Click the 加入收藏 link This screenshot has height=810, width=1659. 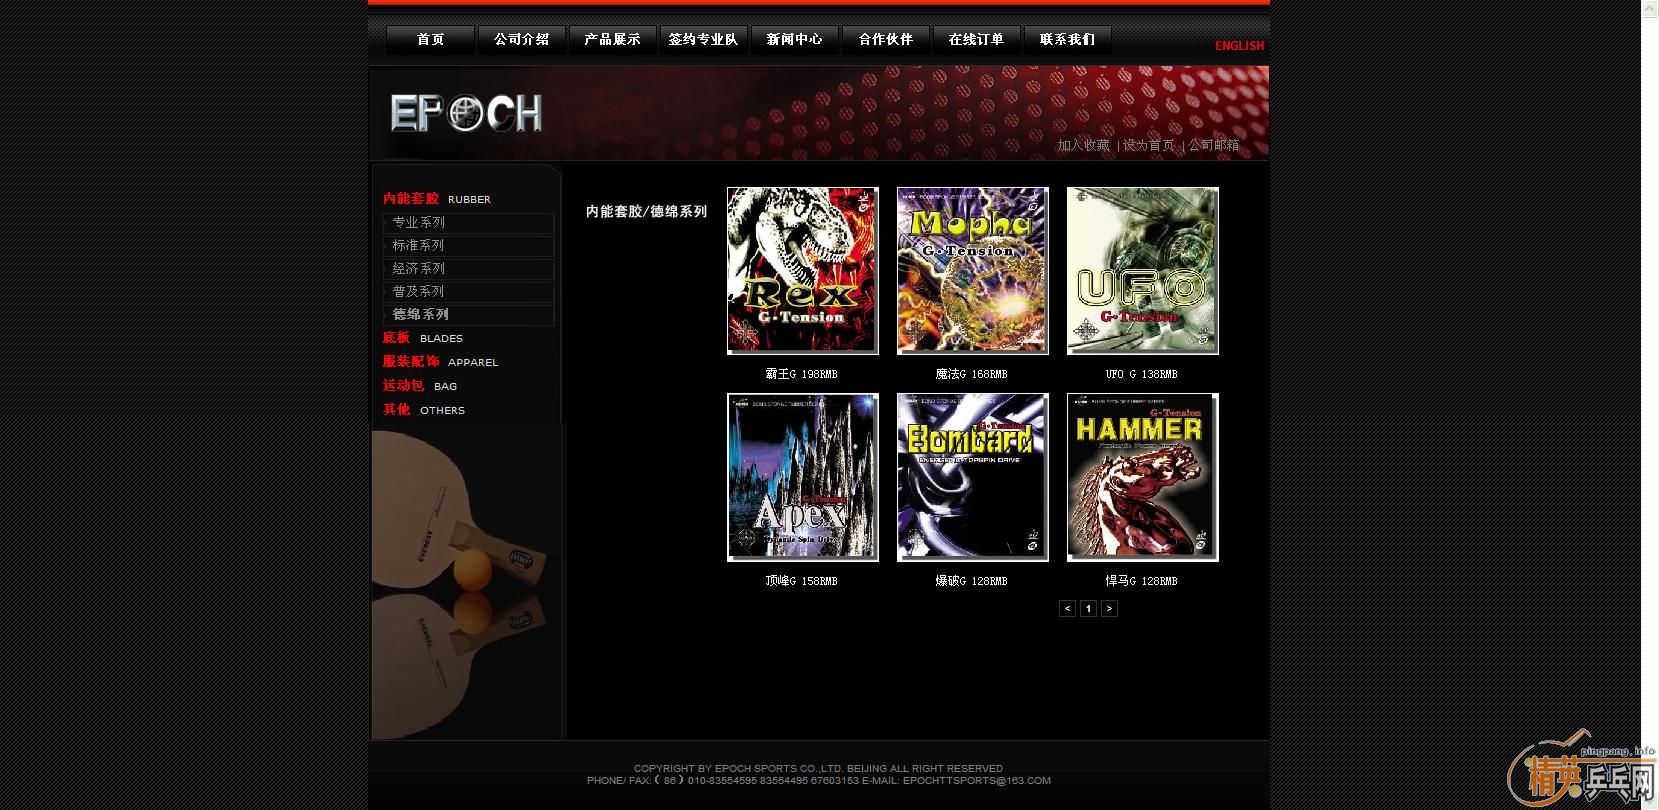tap(1083, 145)
